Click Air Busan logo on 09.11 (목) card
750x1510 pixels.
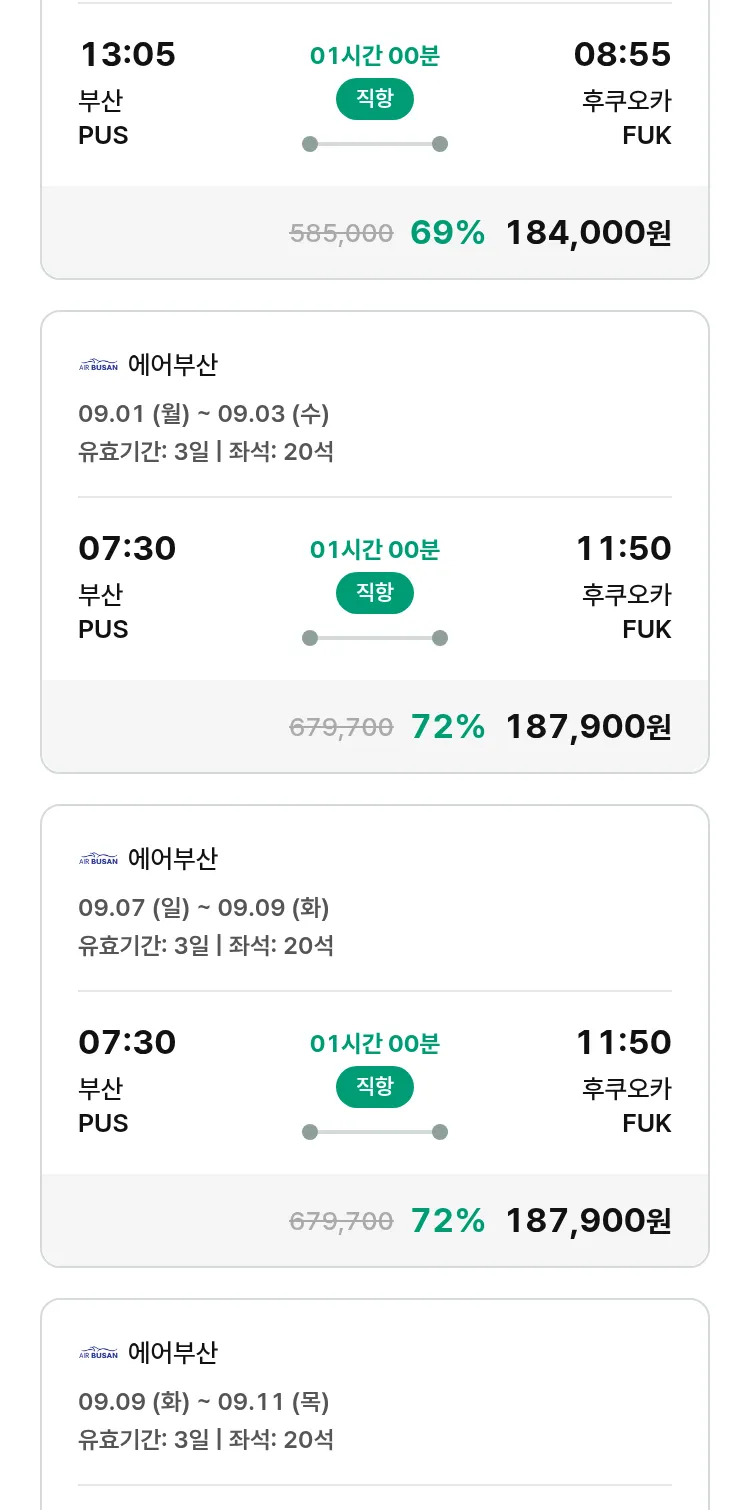click(98, 1353)
